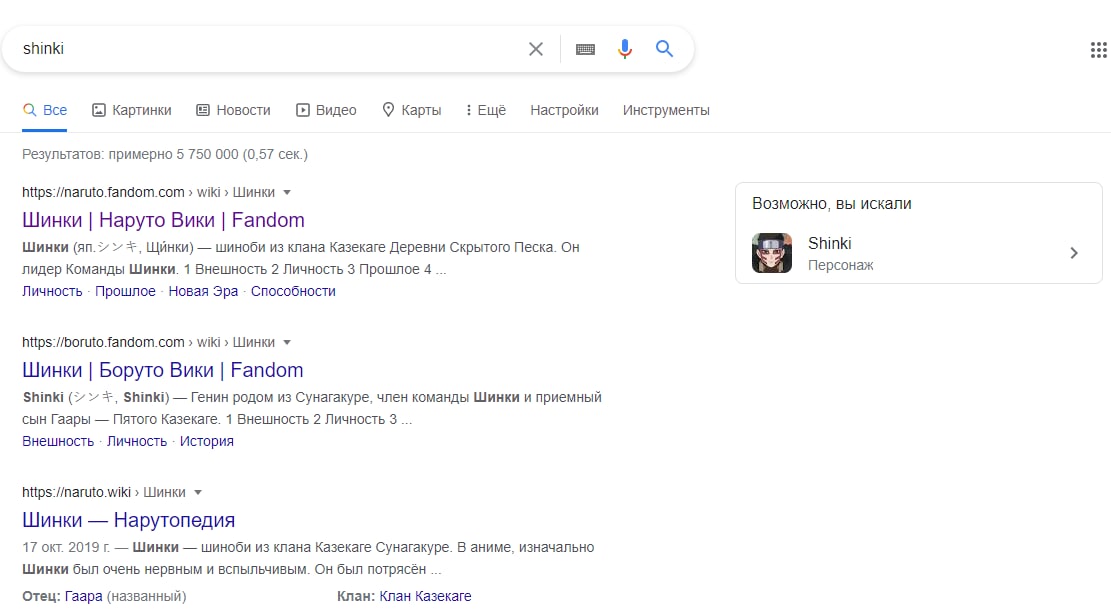Open Шинки — Нарутопедия result
Viewport: 1111px width, 612px height.
[x=128, y=521]
